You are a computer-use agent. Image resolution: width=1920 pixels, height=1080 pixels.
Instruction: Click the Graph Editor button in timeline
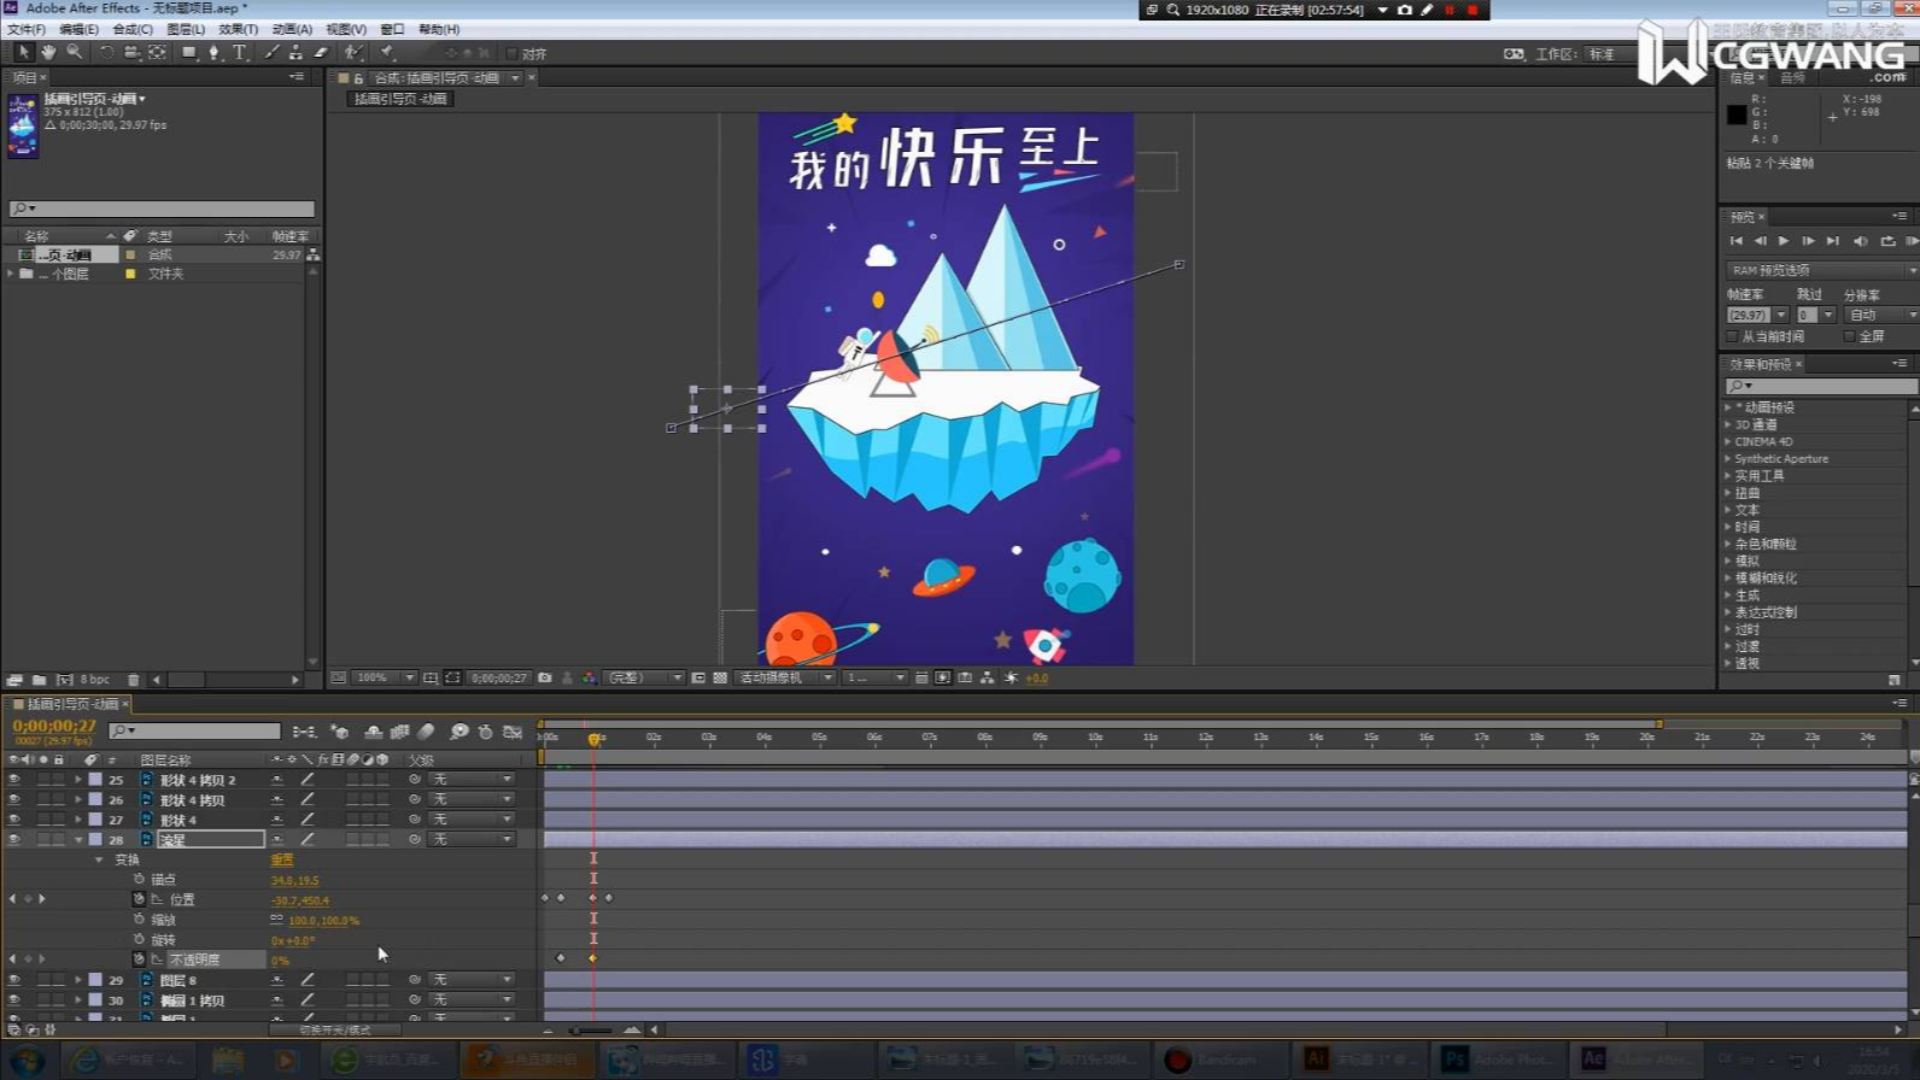513,732
